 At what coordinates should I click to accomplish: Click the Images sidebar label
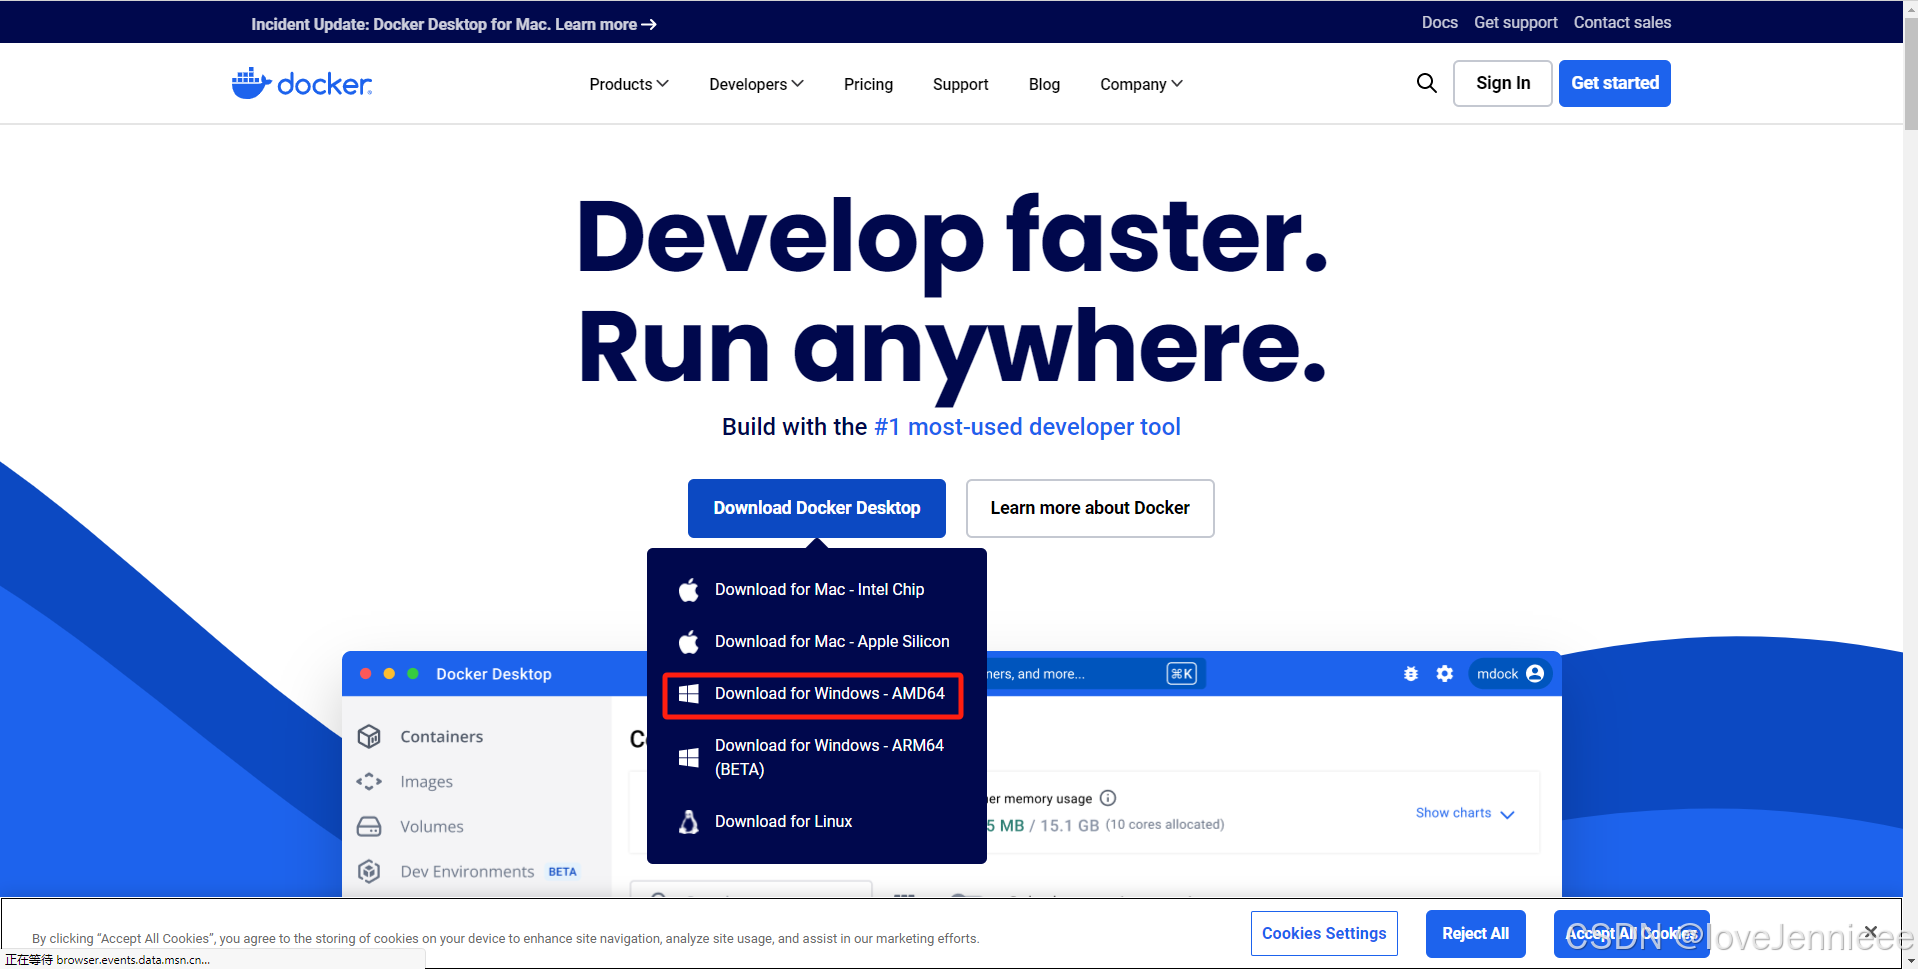pyautogui.click(x=426, y=782)
